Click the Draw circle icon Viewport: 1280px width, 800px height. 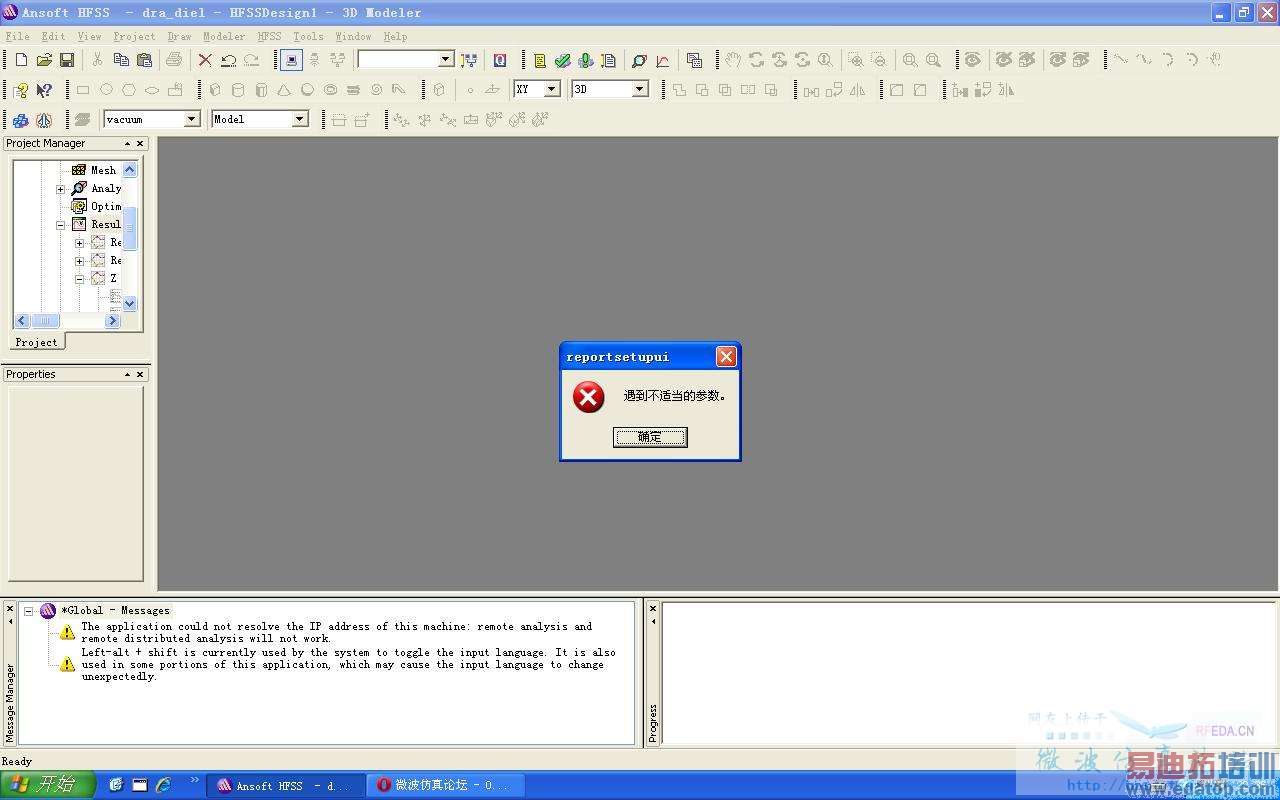[106, 90]
